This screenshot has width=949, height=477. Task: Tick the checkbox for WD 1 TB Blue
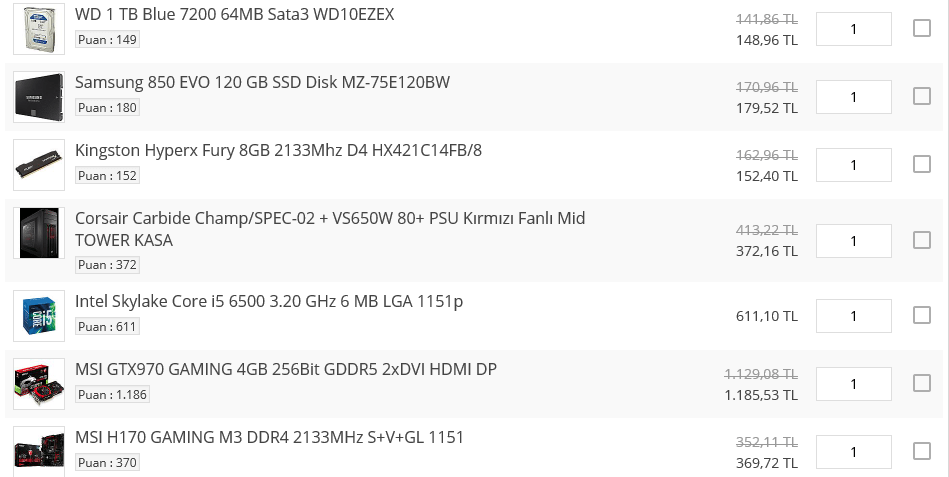922,28
